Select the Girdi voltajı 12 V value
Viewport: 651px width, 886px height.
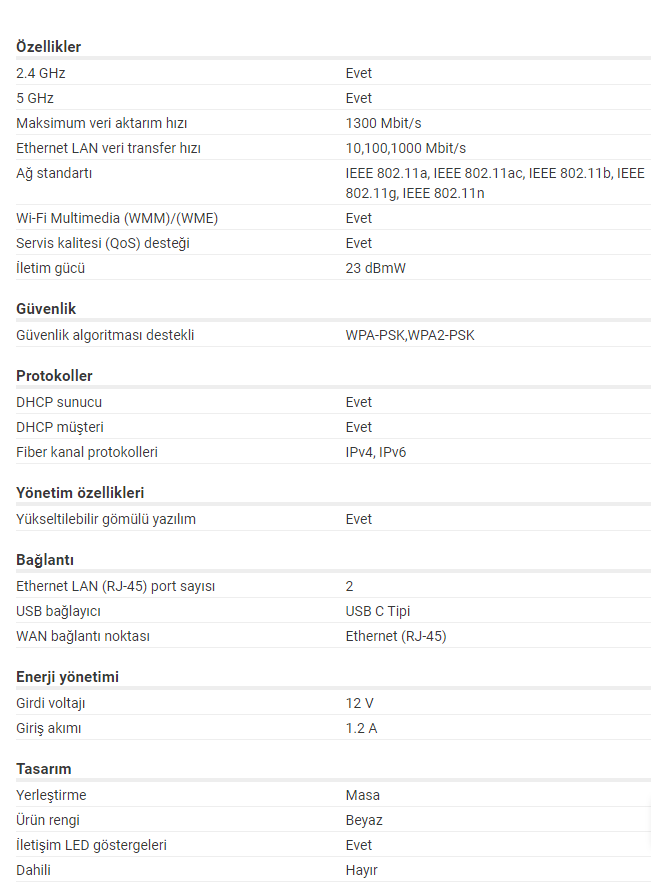(x=359, y=703)
